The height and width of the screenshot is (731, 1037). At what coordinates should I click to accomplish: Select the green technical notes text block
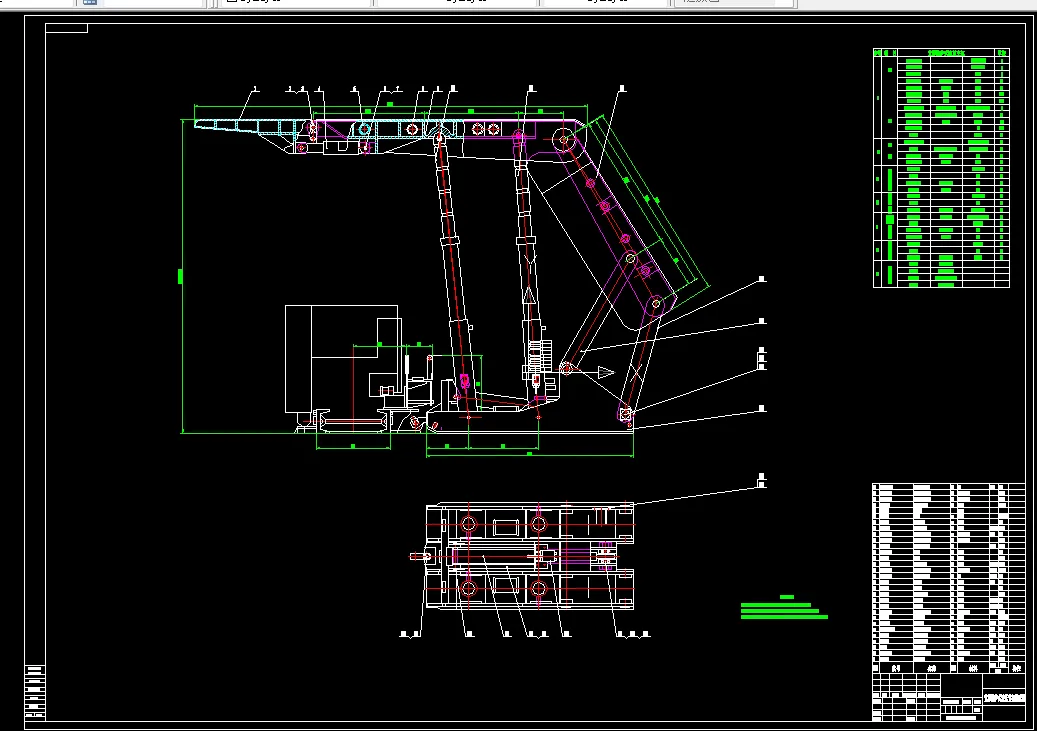784,607
